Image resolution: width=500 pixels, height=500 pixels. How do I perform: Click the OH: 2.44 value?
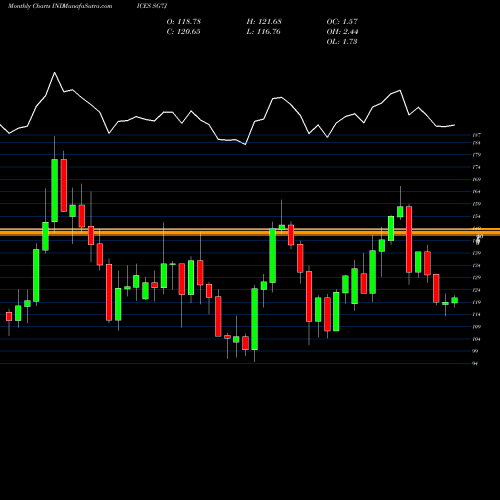pos(342,32)
